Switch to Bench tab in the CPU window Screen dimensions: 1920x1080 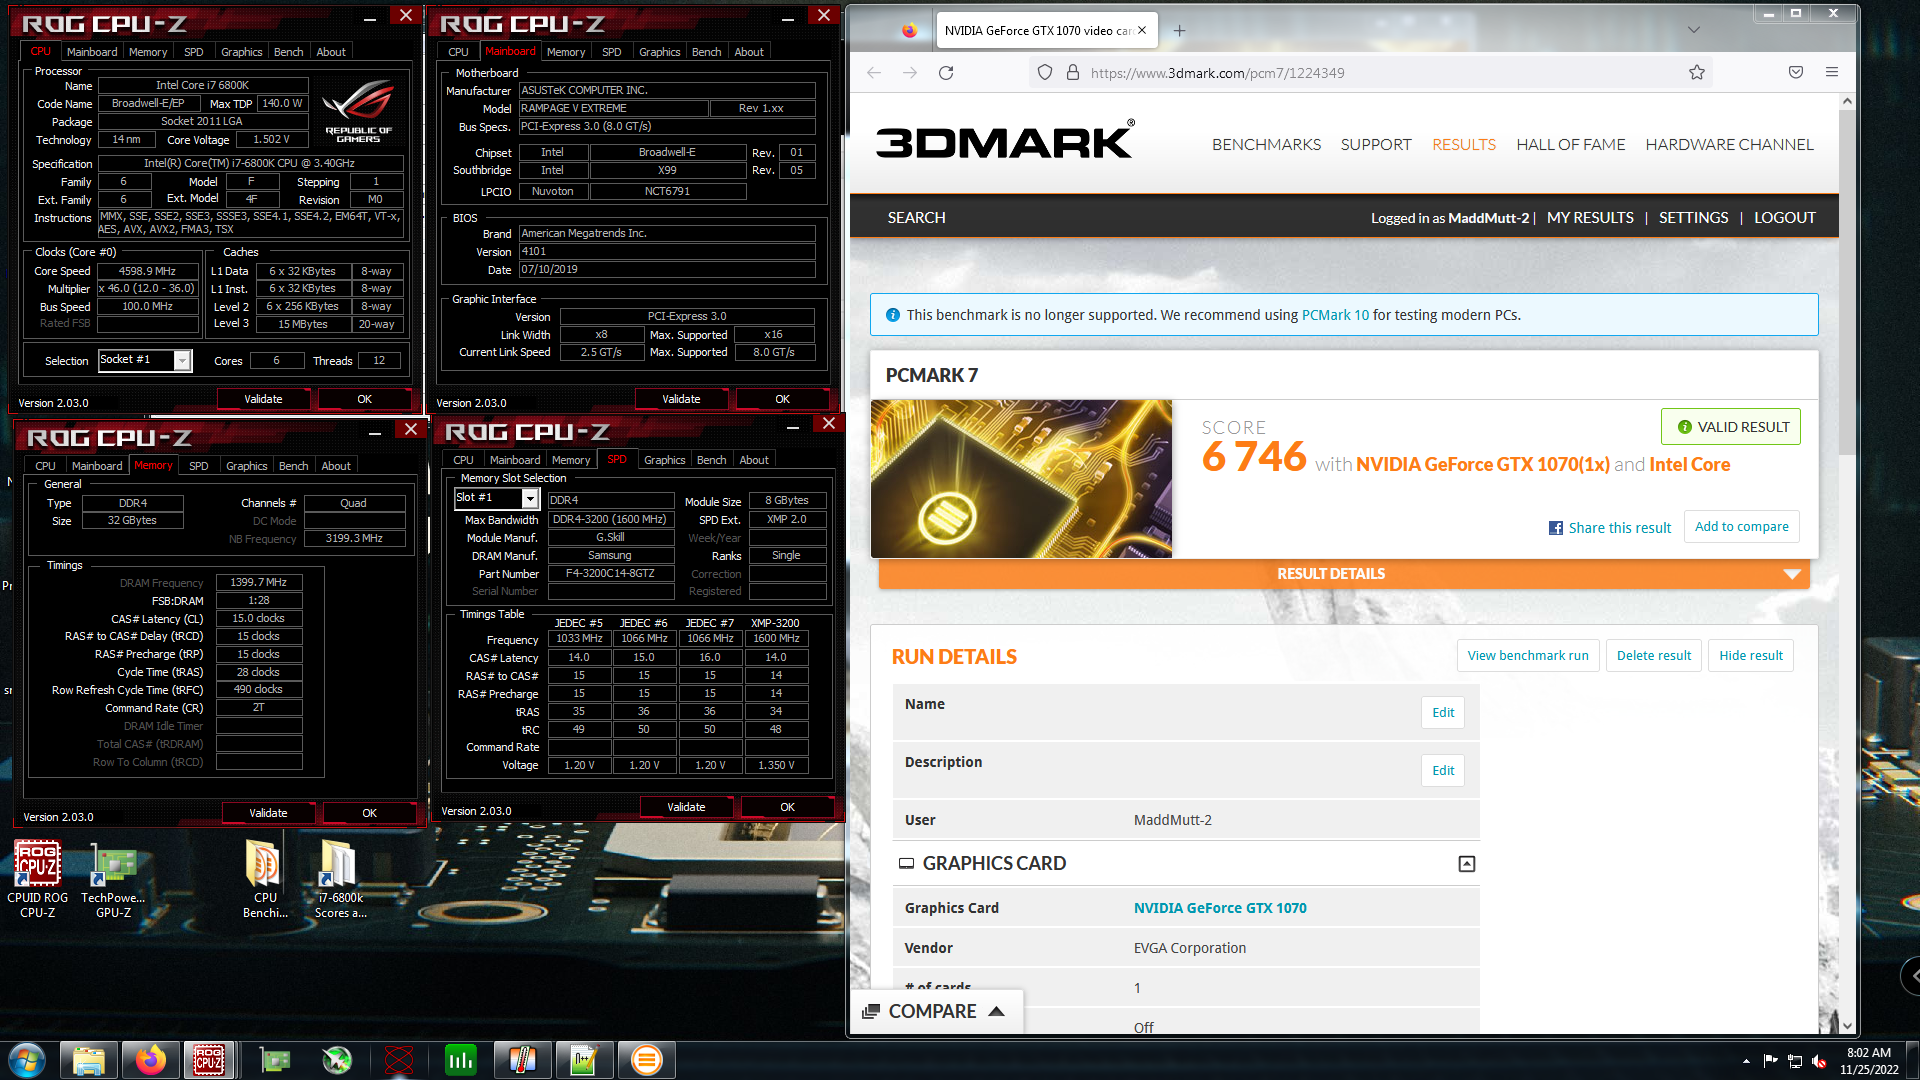pyautogui.click(x=288, y=52)
